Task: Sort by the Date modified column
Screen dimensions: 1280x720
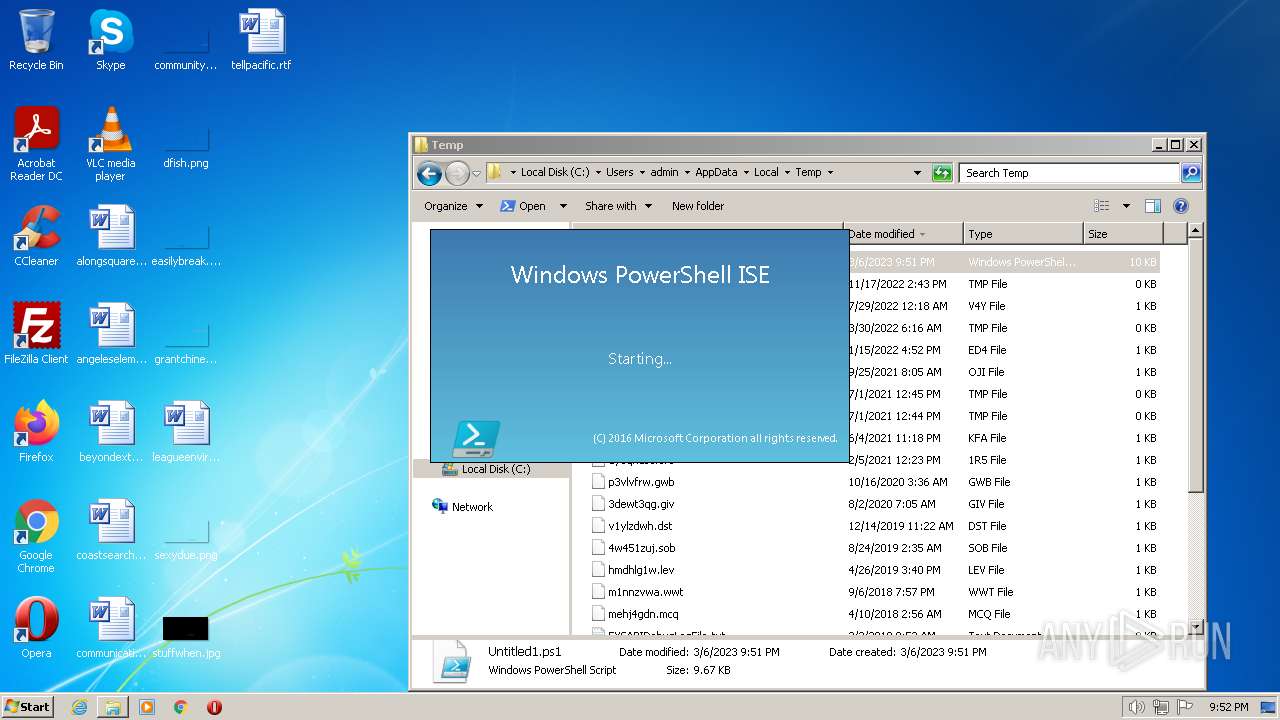Action: click(904, 234)
